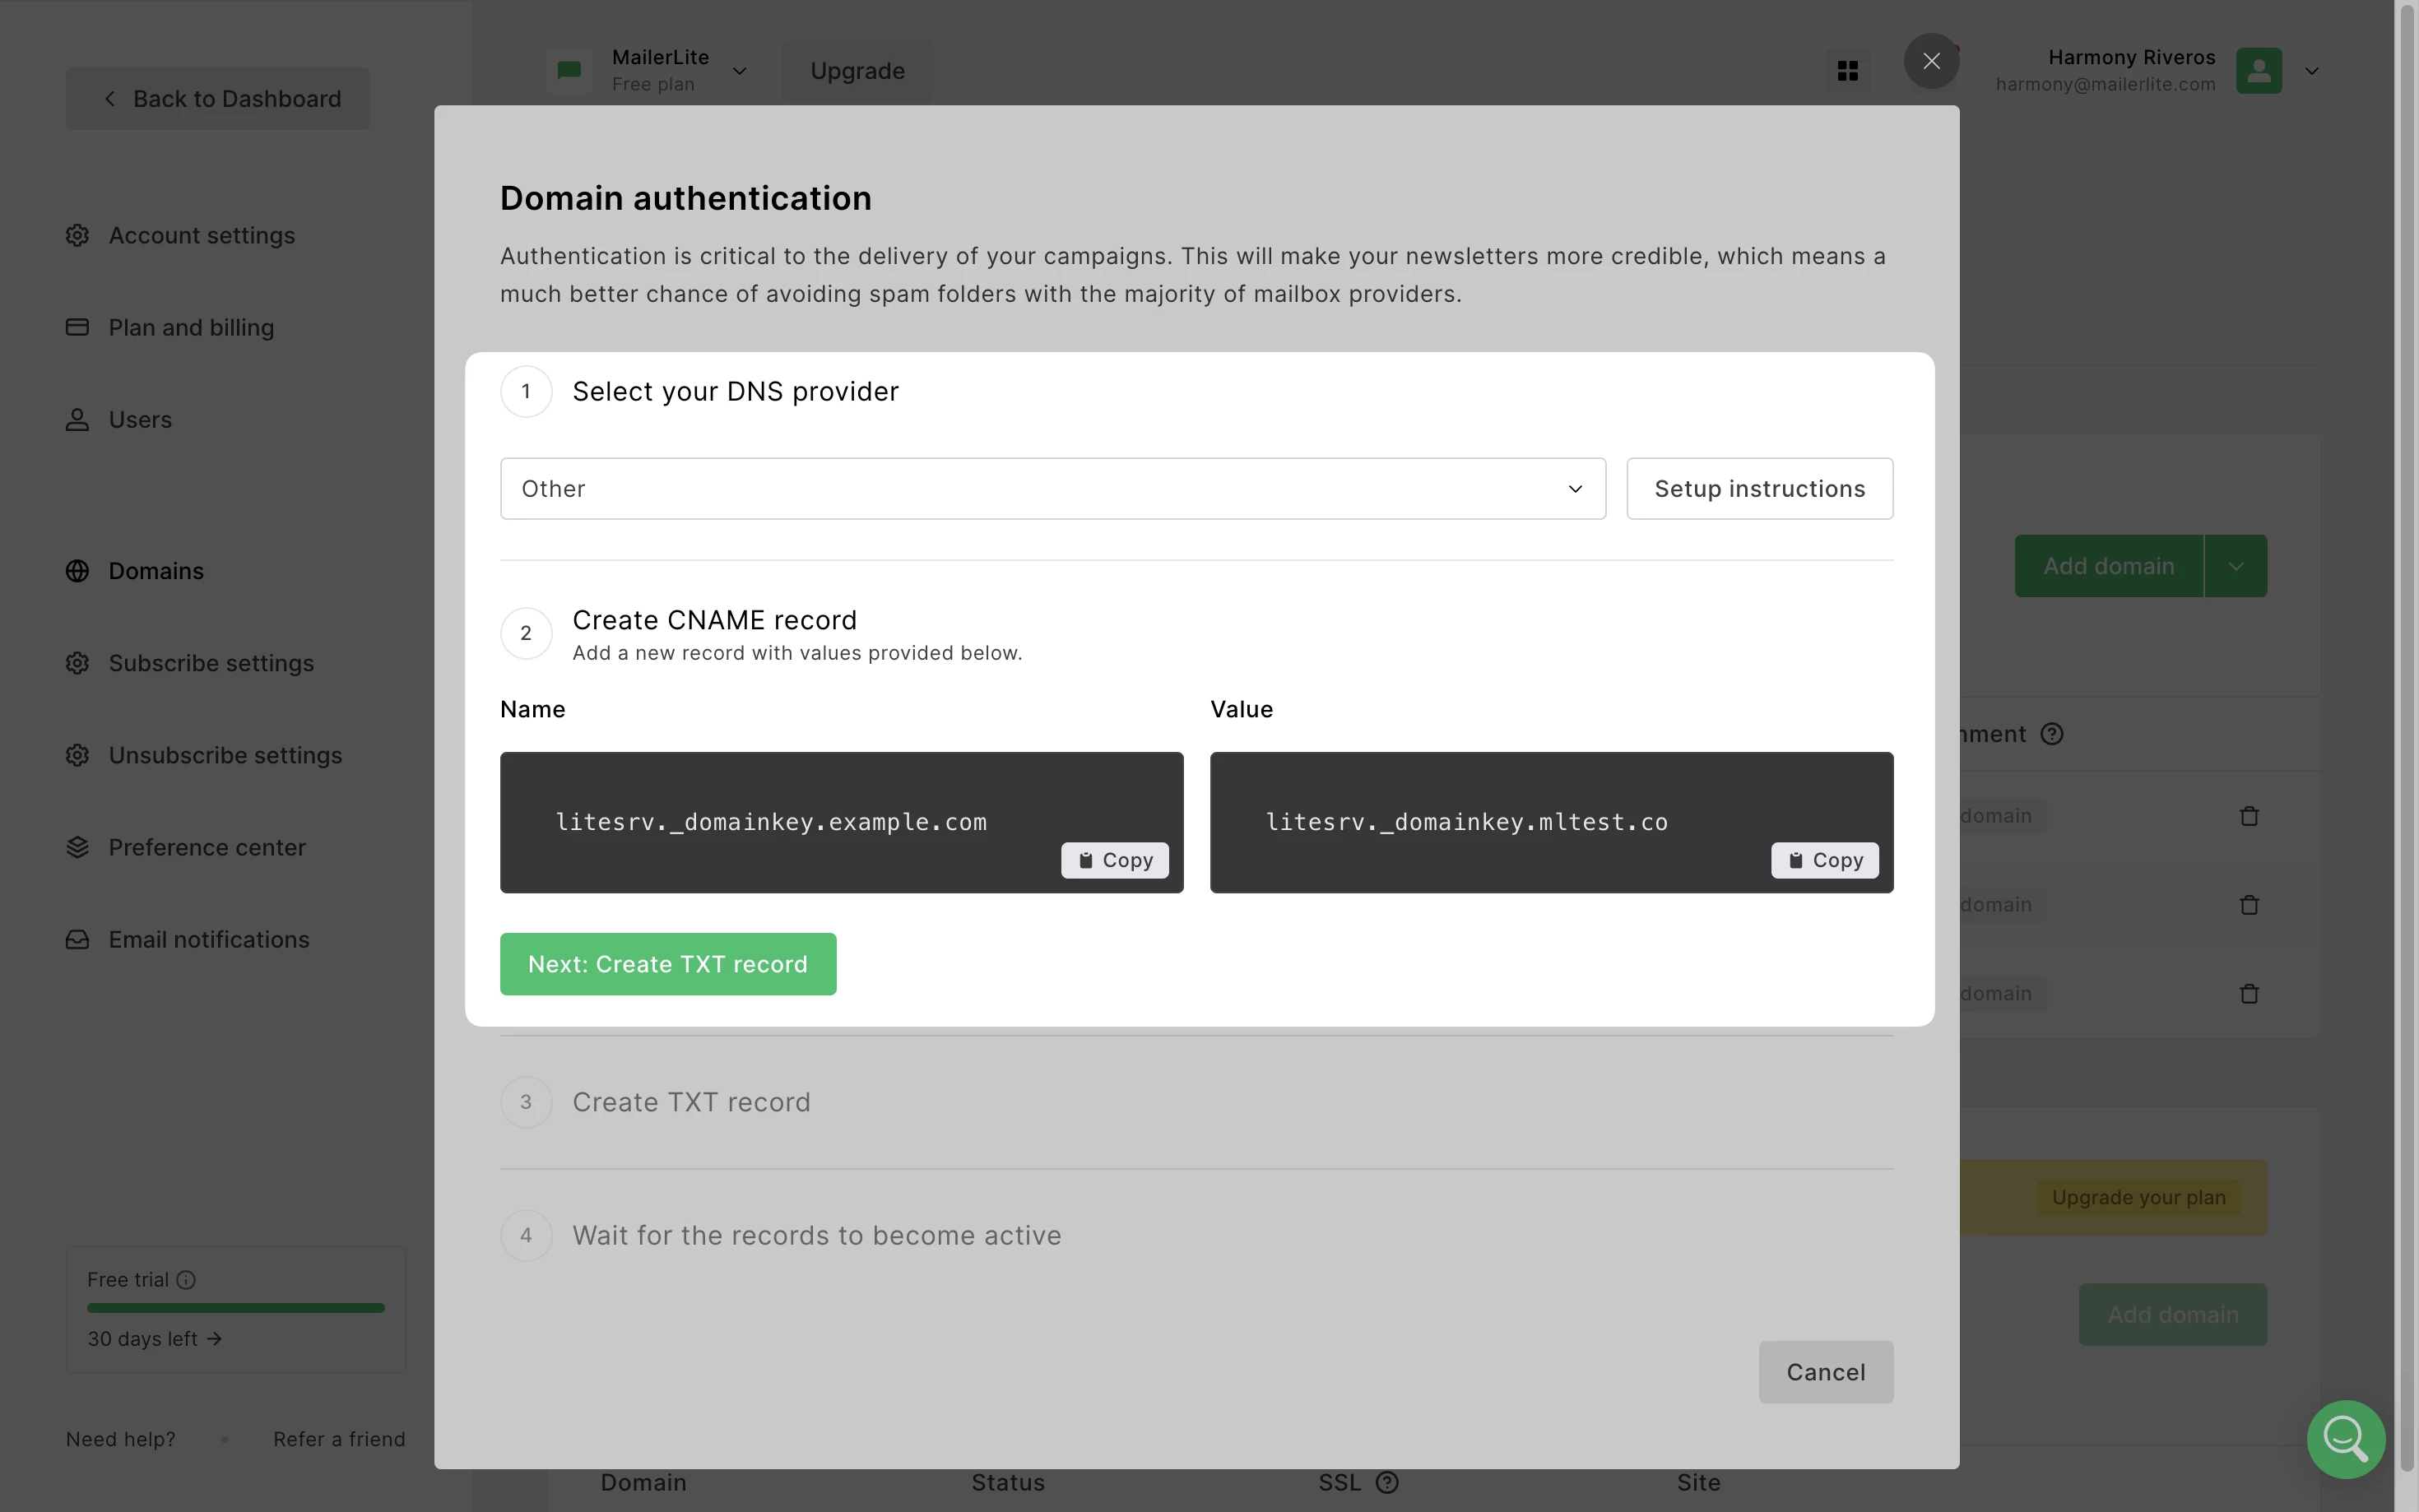The height and width of the screenshot is (1512, 2419).
Task: Copy the CNAME Name value
Action: click(1115, 860)
